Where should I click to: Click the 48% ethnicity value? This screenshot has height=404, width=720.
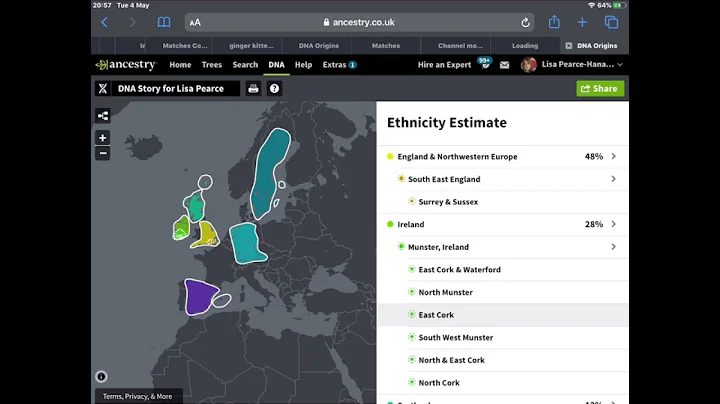(594, 156)
